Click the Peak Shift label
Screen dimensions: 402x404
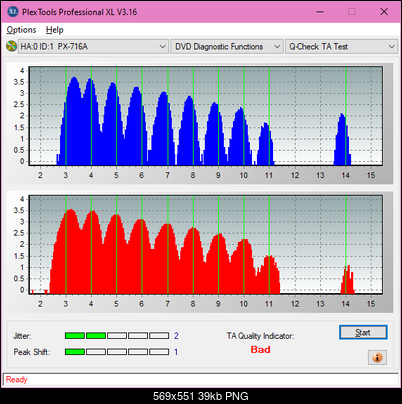(x=32, y=352)
